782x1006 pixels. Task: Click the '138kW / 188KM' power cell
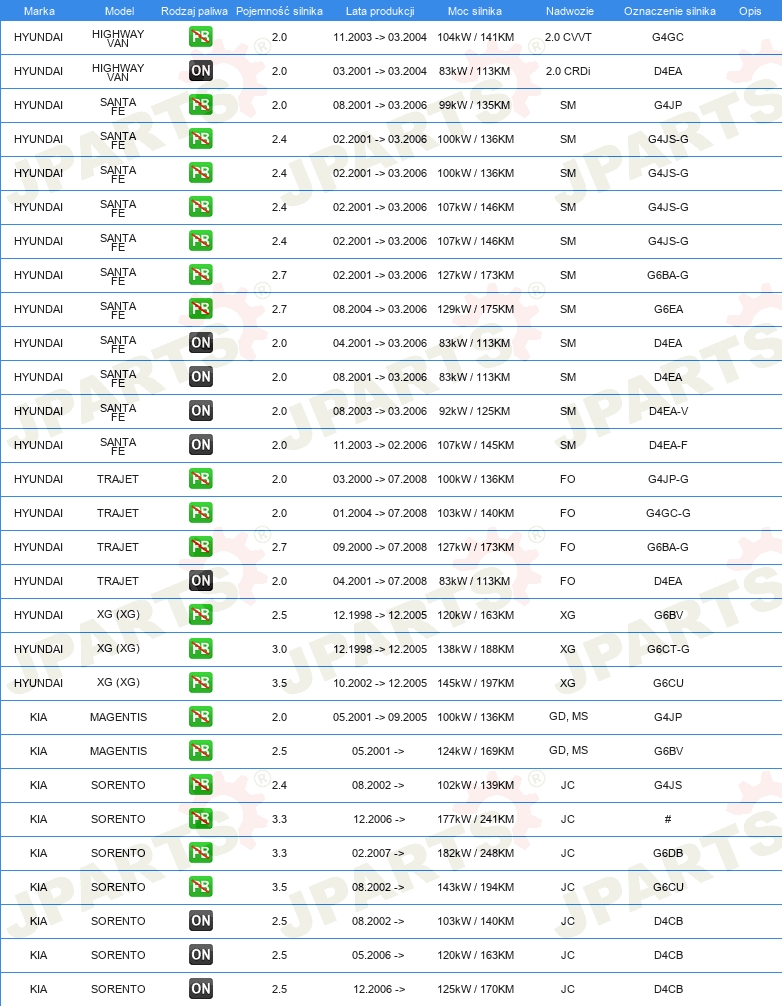475,649
